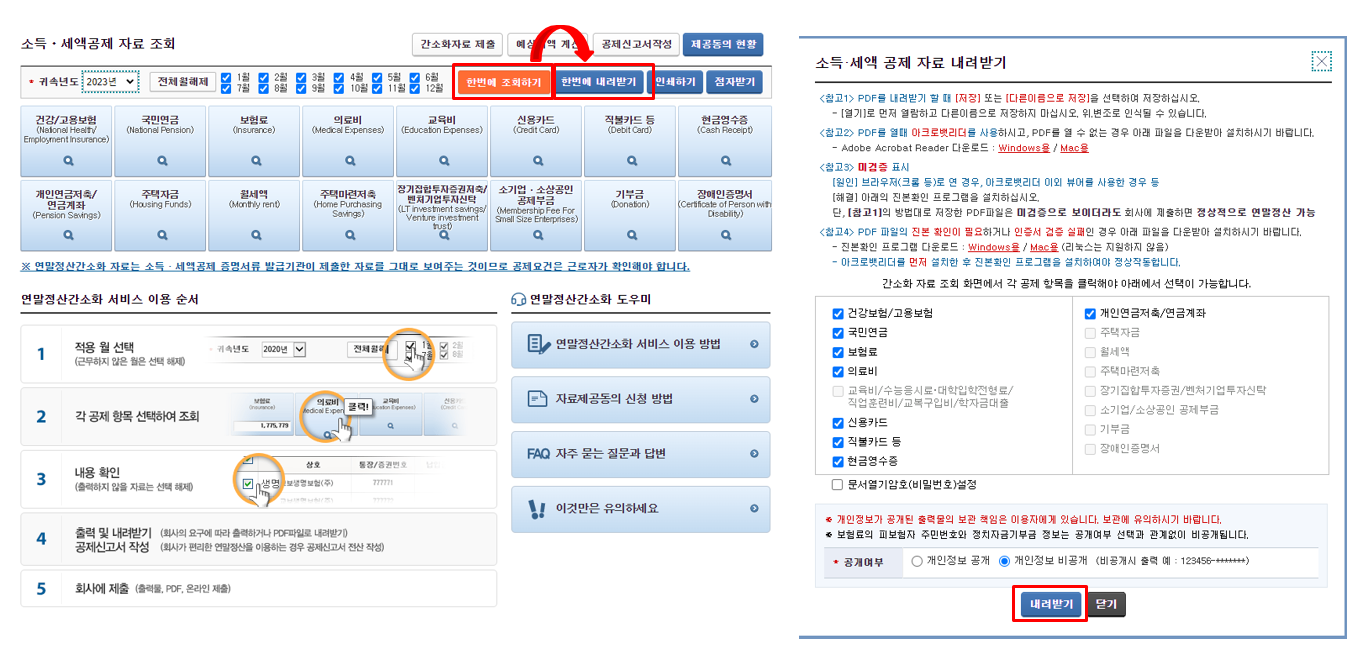
Task: Look up 국민연금 National Pension data
Action: [160, 160]
